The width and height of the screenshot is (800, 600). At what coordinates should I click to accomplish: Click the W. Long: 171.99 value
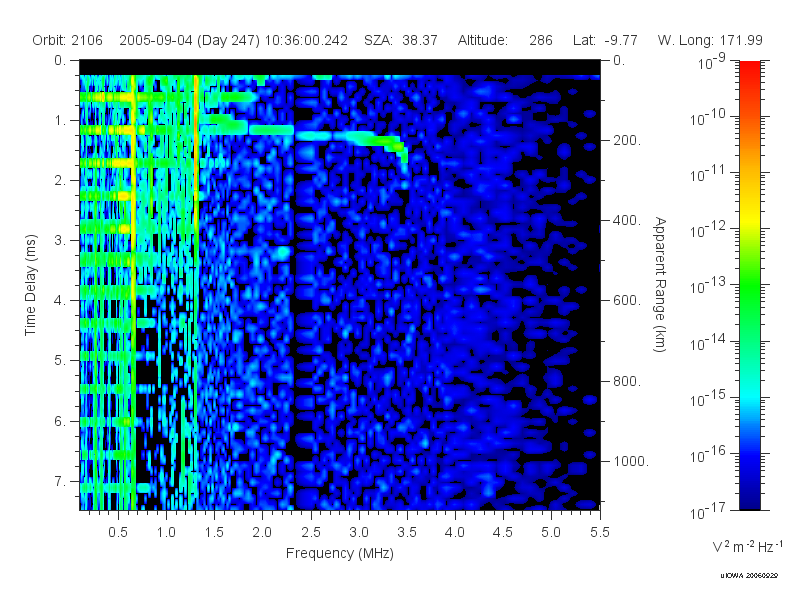coord(710,40)
